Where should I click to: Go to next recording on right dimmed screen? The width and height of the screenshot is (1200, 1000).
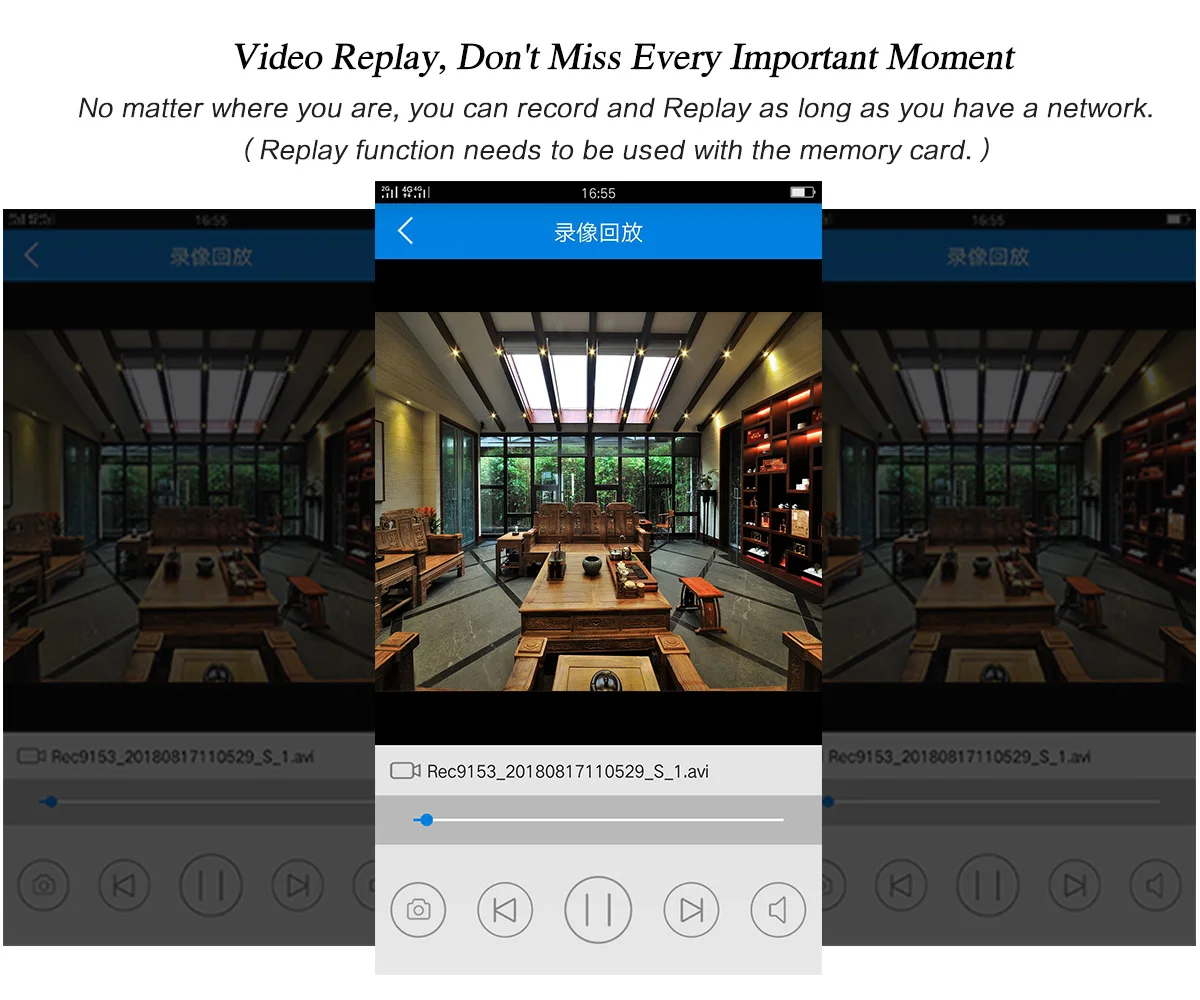click(x=1075, y=885)
